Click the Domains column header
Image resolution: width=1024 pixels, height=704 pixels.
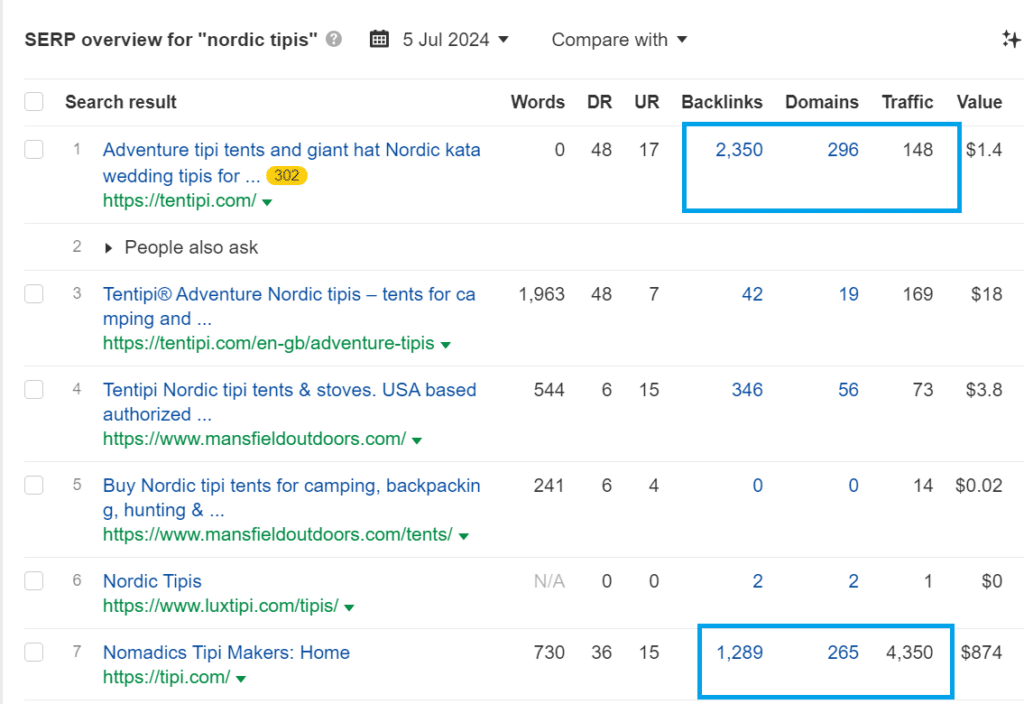coord(822,102)
